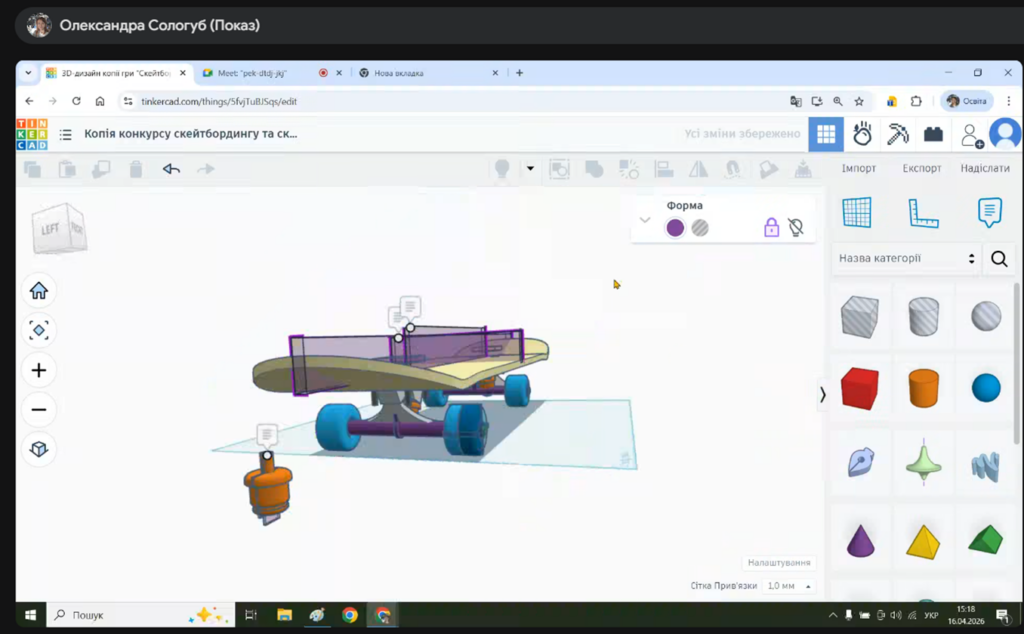The height and width of the screenshot is (634, 1024).
Task: Open the Workplane tool
Action: pyautogui.click(x=857, y=212)
